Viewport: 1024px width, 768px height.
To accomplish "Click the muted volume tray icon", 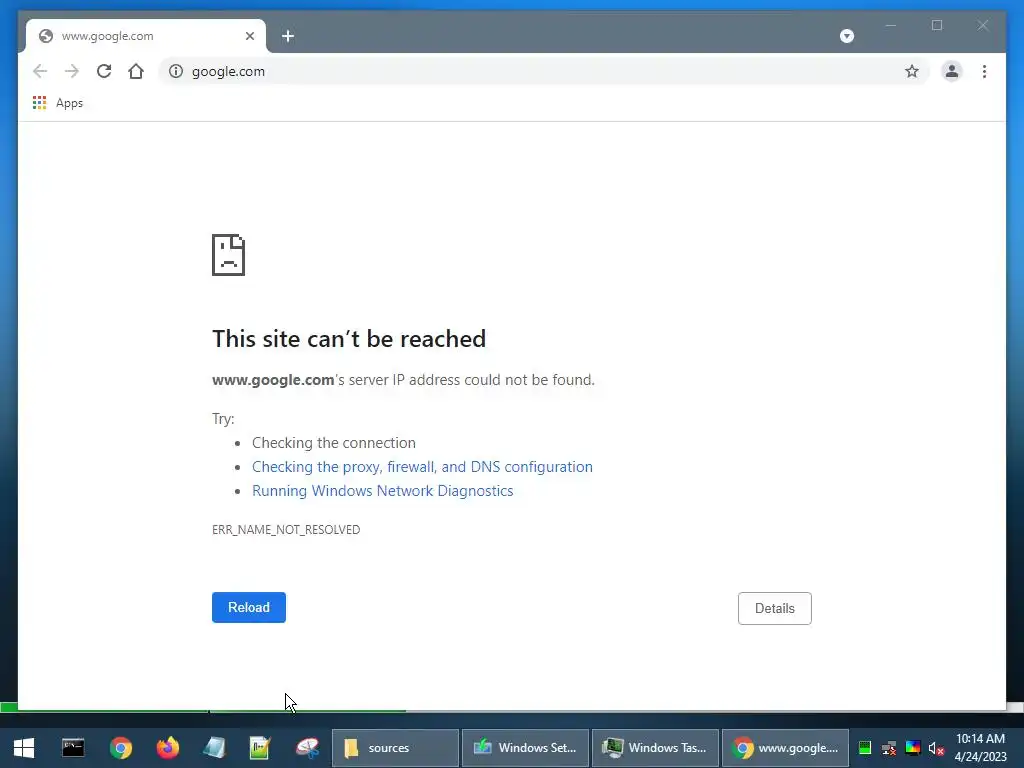I will pyautogui.click(x=936, y=748).
